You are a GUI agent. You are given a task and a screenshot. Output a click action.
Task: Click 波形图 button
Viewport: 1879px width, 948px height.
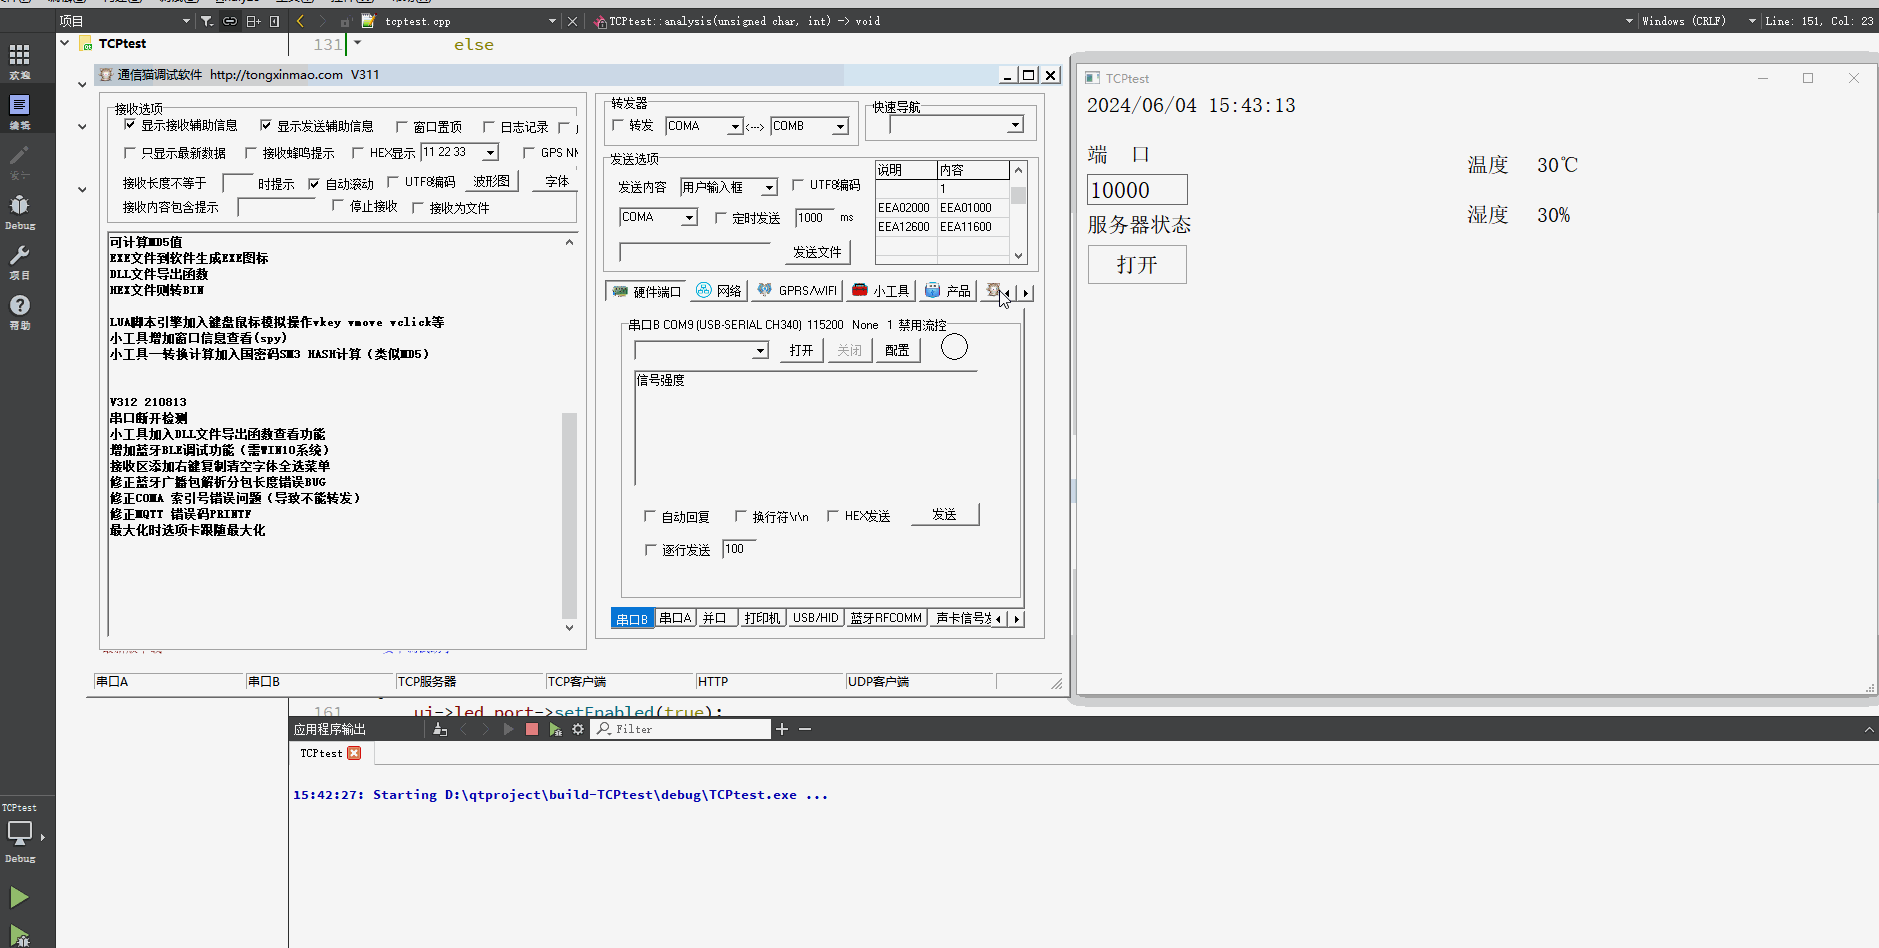tap(491, 181)
